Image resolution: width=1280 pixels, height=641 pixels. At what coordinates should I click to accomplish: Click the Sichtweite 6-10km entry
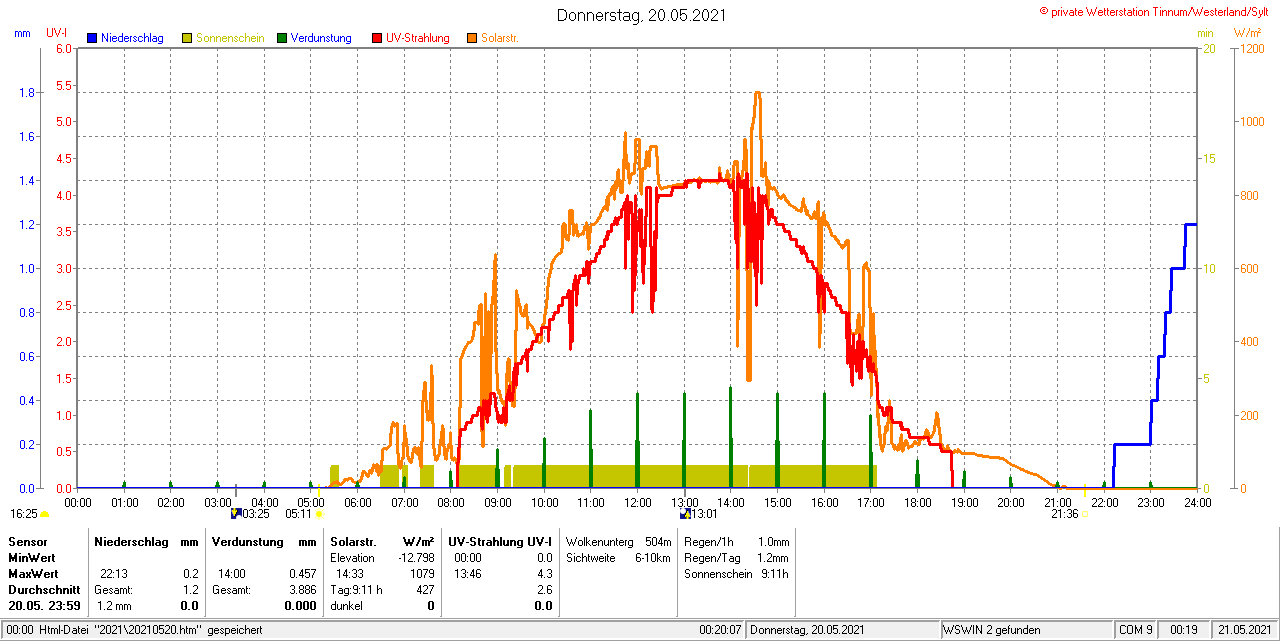pyautogui.click(x=618, y=557)
